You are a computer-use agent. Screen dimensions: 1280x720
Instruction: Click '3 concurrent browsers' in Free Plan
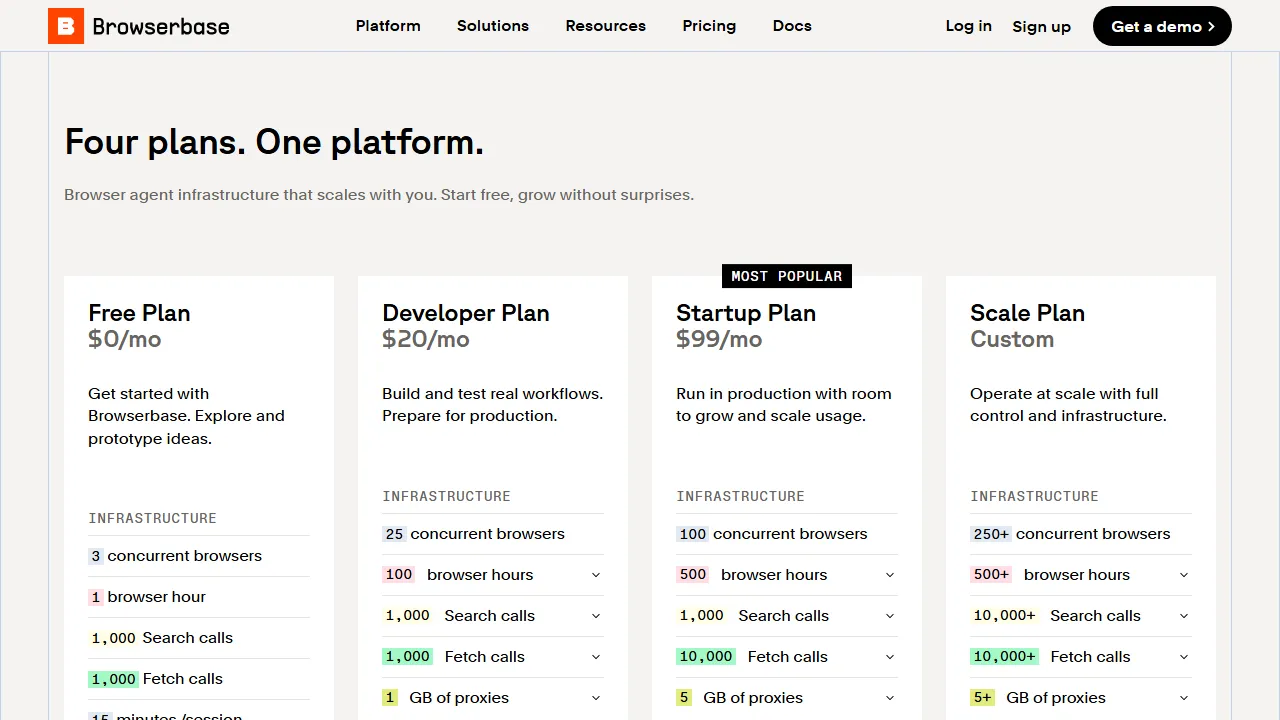point(175,556)
